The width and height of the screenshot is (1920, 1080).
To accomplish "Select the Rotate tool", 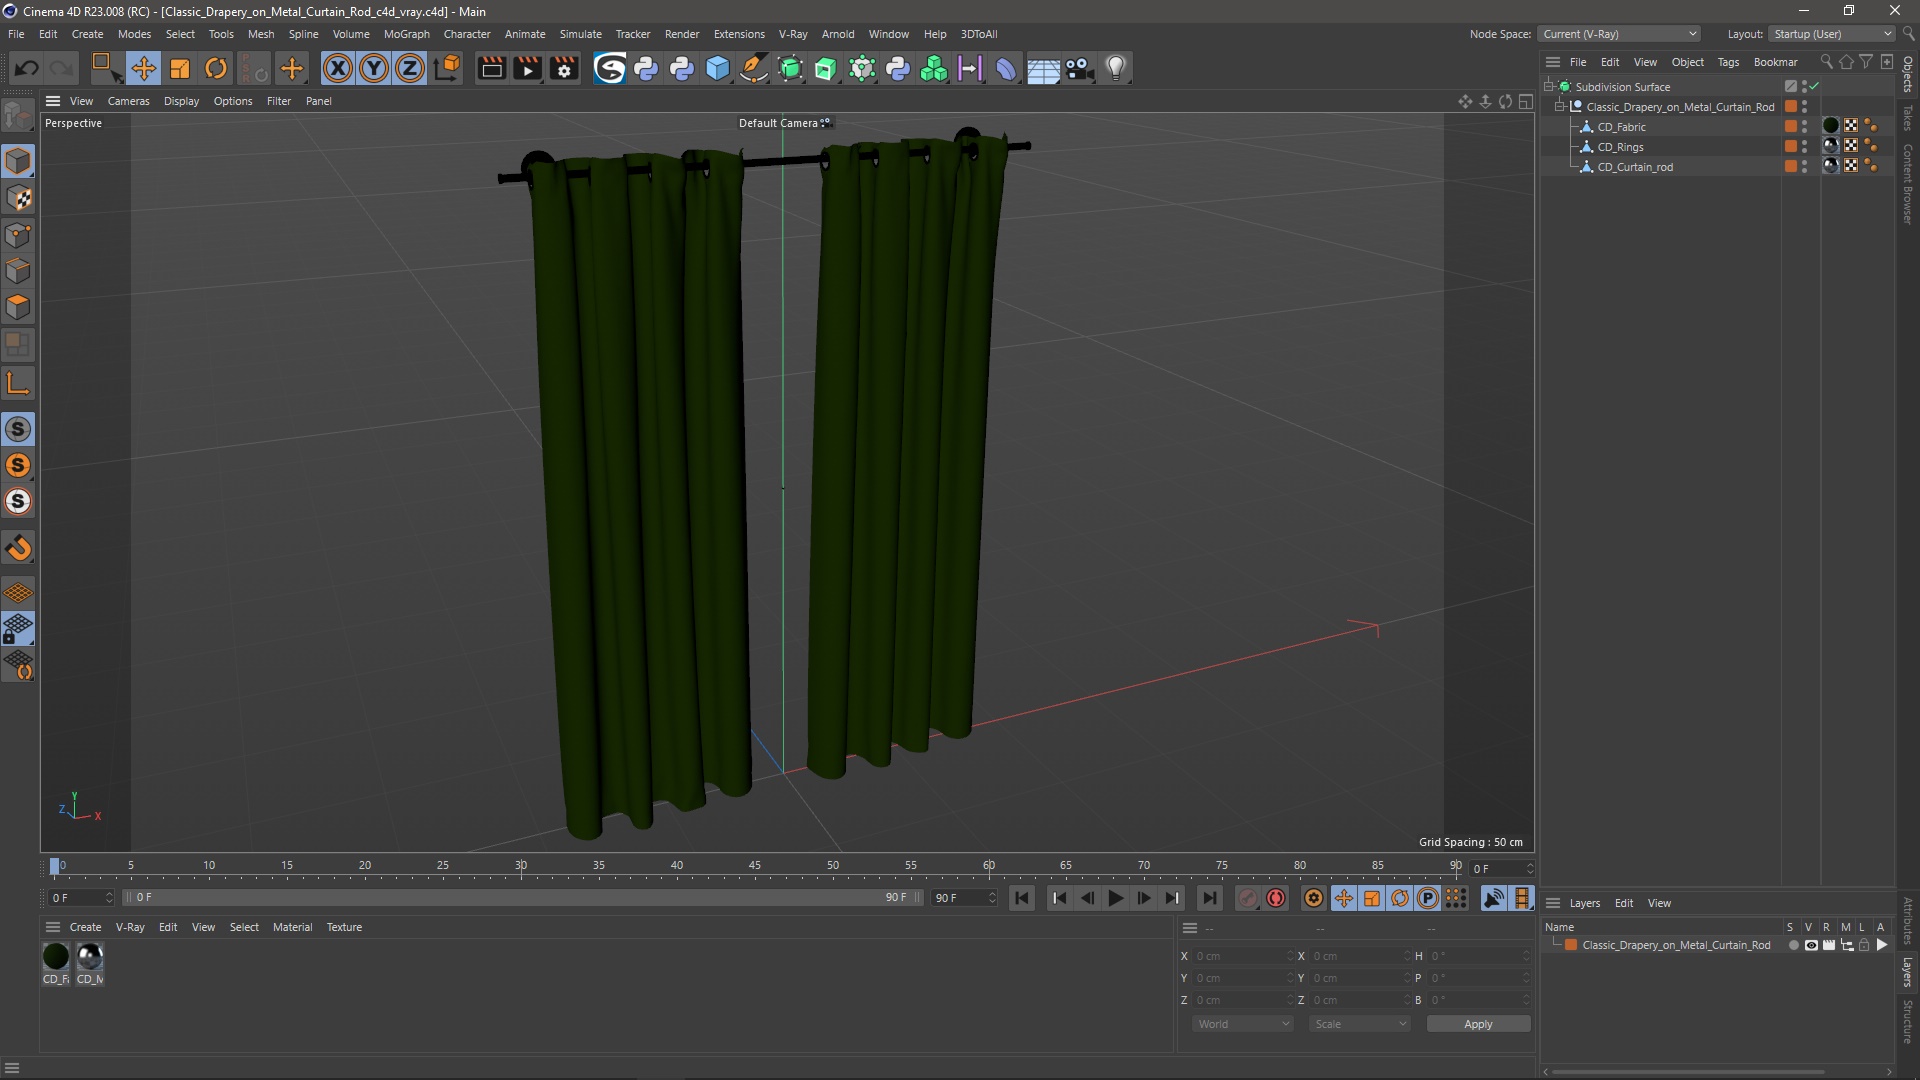I will [x=216, y=68].
